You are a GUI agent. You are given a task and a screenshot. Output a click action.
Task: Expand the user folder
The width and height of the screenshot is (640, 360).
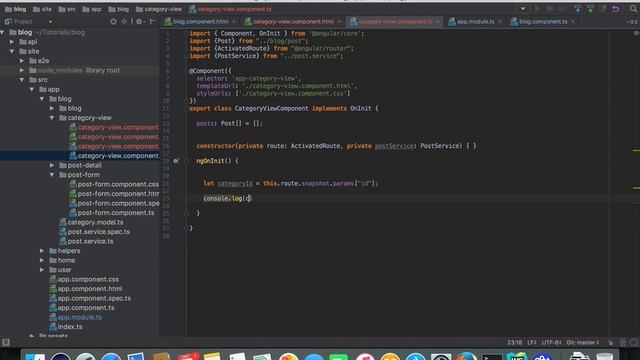(42, 270)
